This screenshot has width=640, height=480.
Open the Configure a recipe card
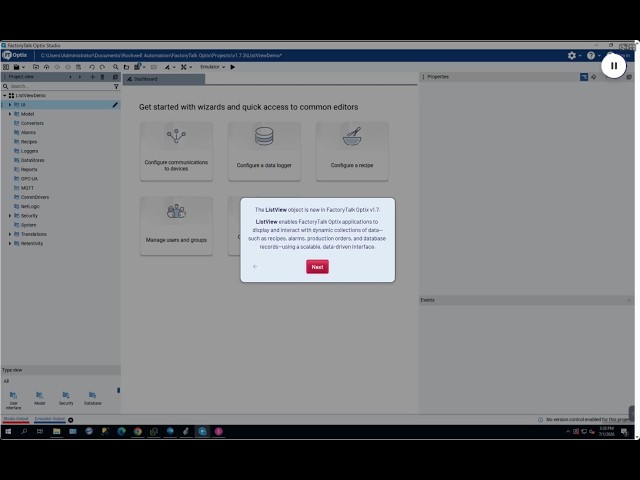352,151
